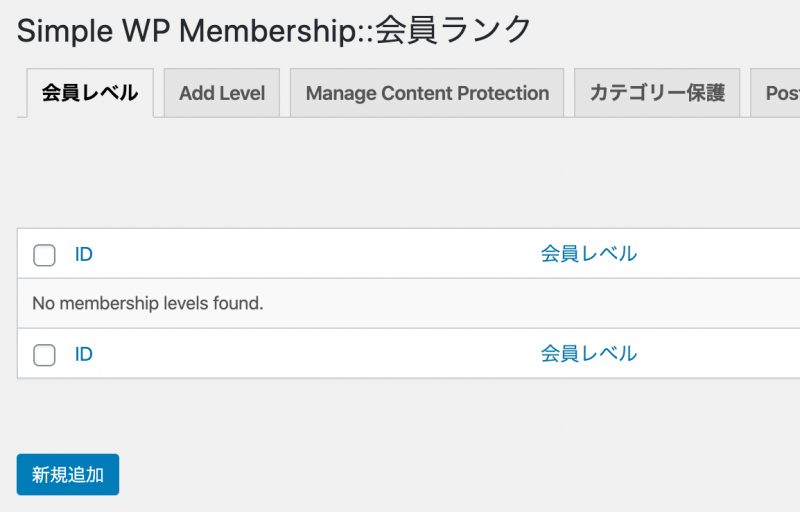This screenshot has height=512, width=800.
Task: Tick the select-all checkbox in table header
Action: tap(44, 255)
